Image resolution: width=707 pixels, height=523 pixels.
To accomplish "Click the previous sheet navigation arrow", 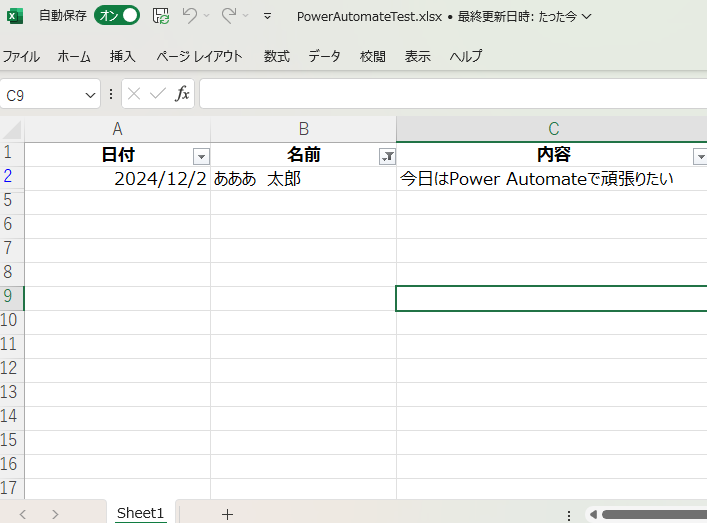I will tap(23, 514).
